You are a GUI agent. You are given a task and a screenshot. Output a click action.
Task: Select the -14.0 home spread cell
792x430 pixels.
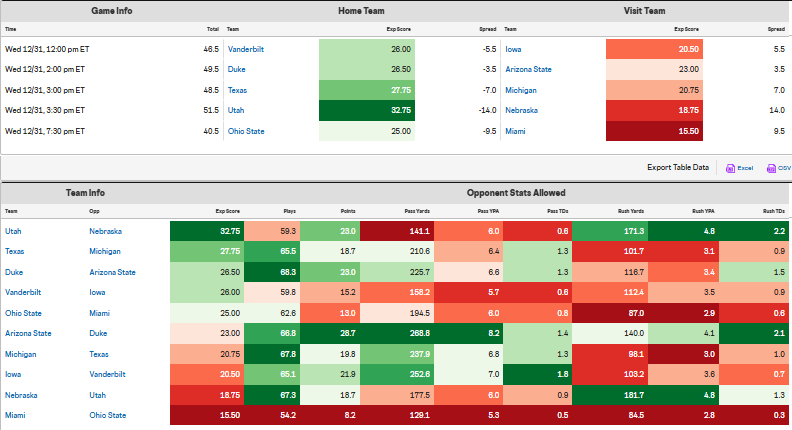click(x=487, y=110)
